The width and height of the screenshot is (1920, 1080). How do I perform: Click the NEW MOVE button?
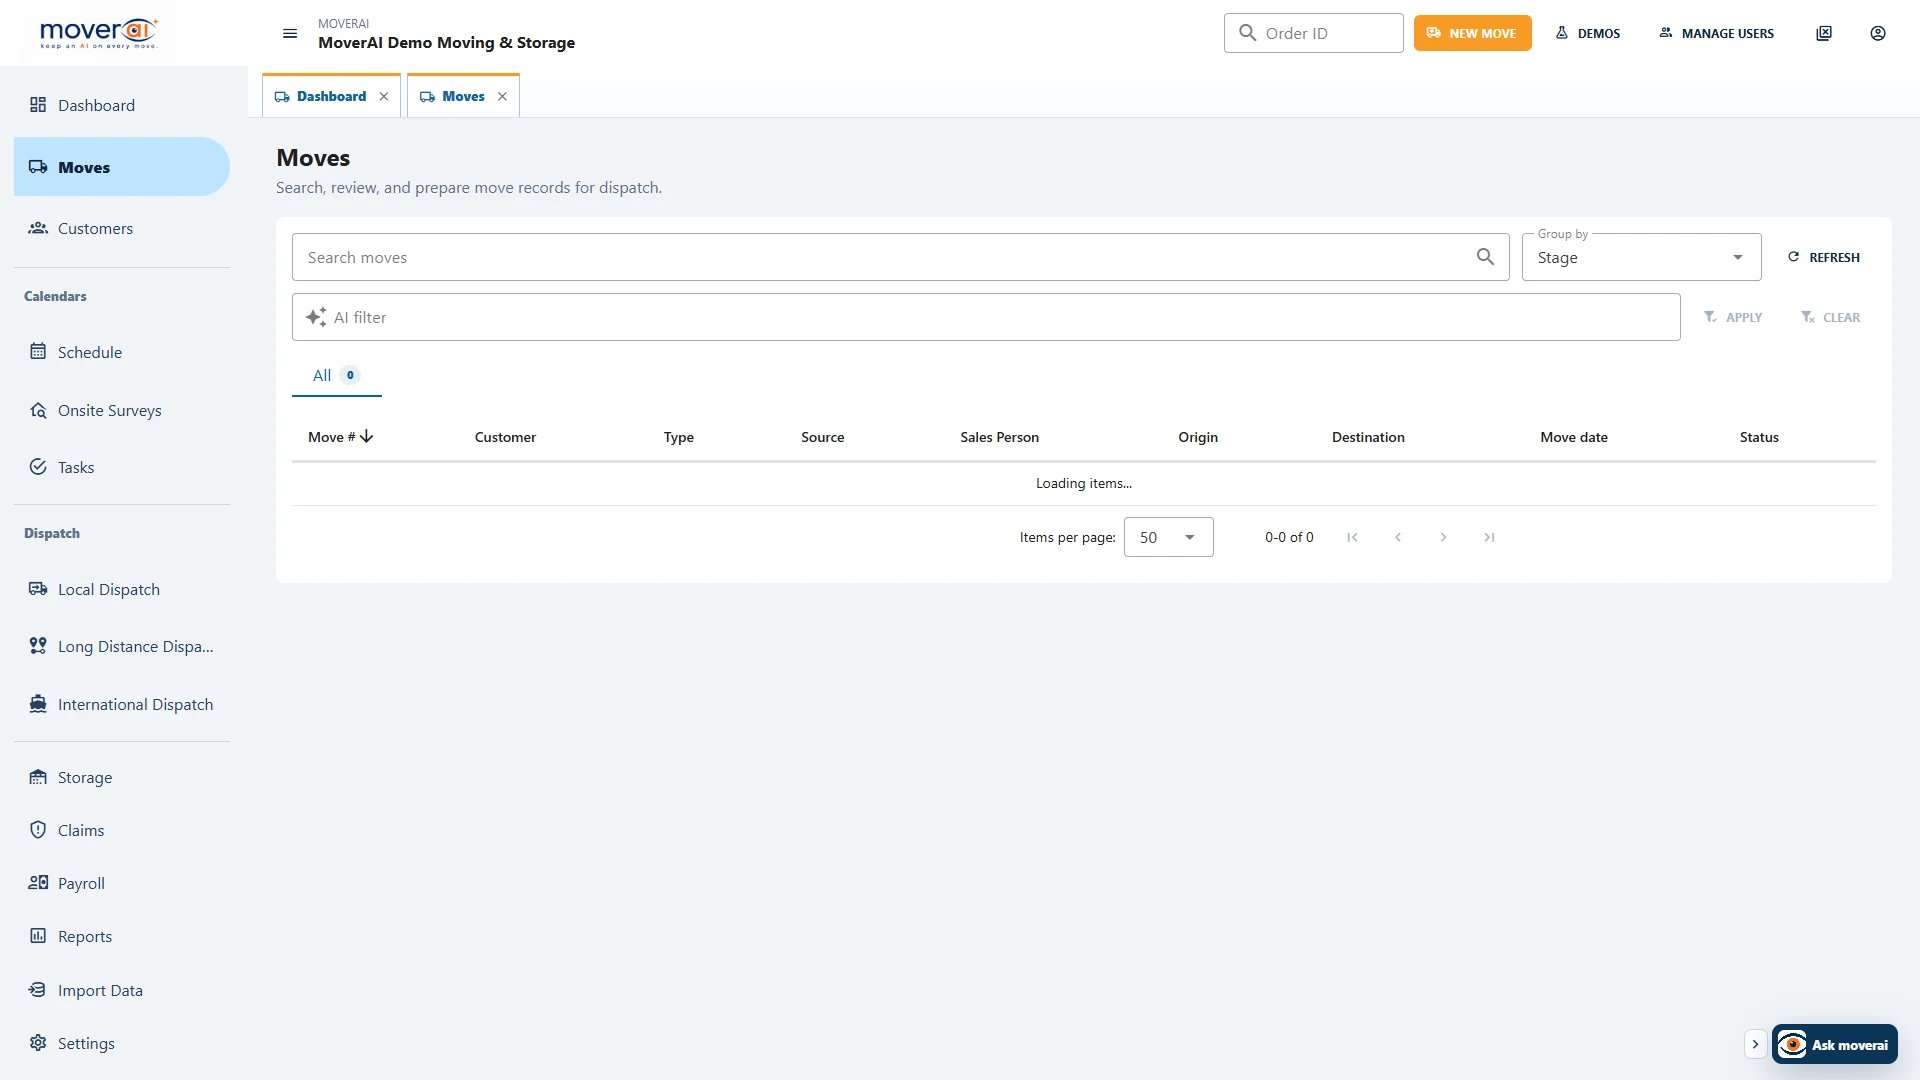[1472, 33]
